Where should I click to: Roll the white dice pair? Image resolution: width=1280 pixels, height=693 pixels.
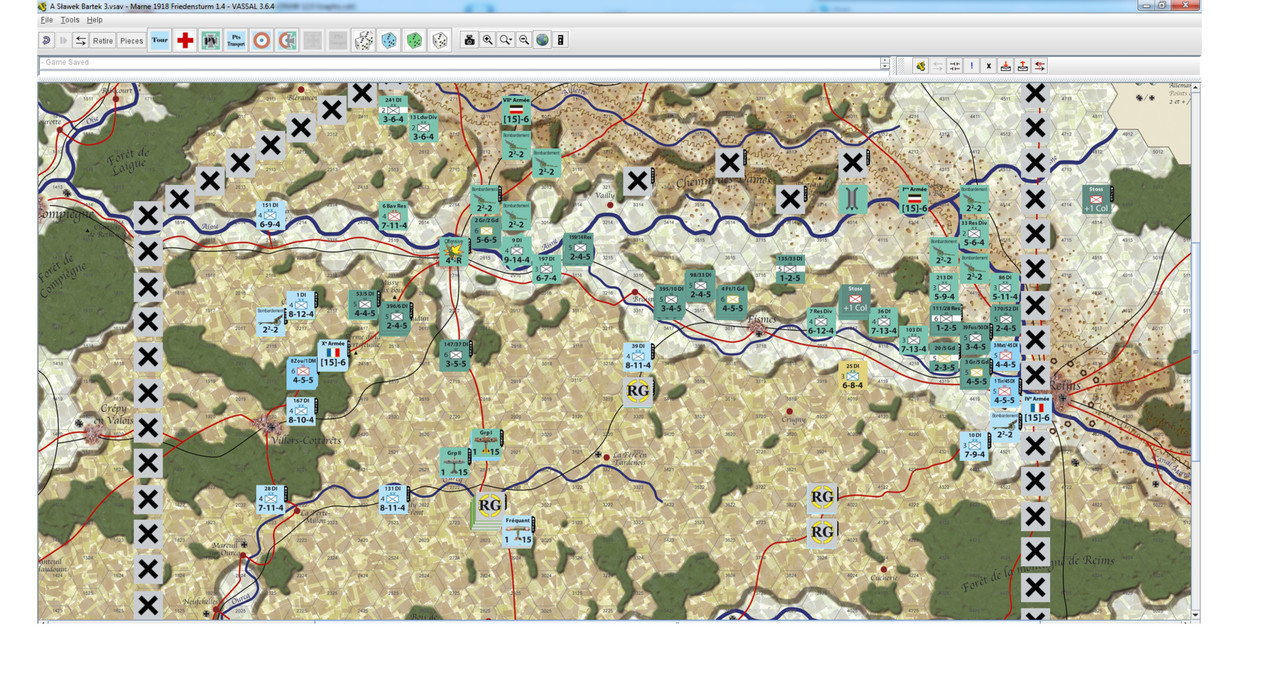pyautogui.click(x=364, y=40)
